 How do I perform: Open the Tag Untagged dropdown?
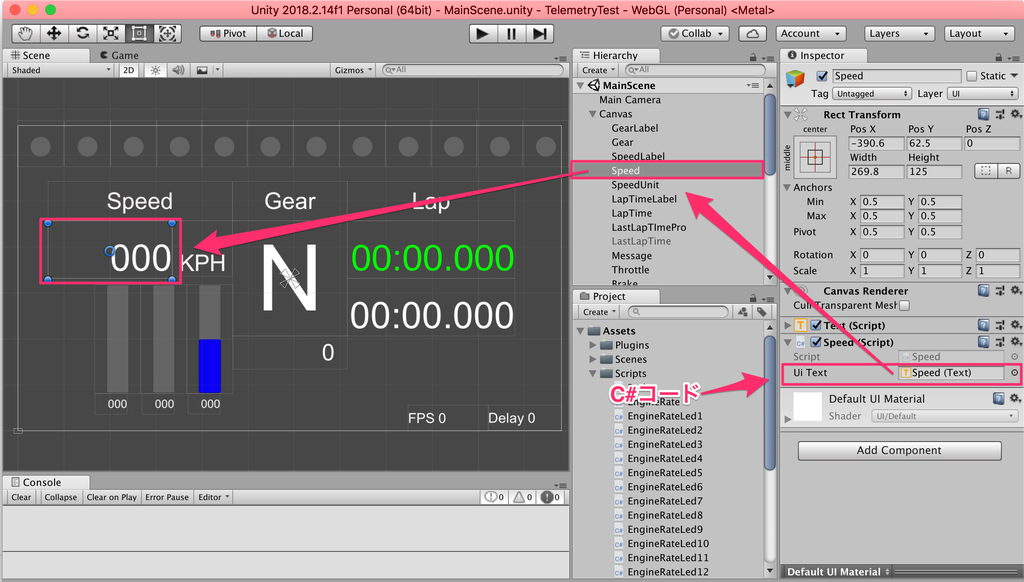[871, 93]
